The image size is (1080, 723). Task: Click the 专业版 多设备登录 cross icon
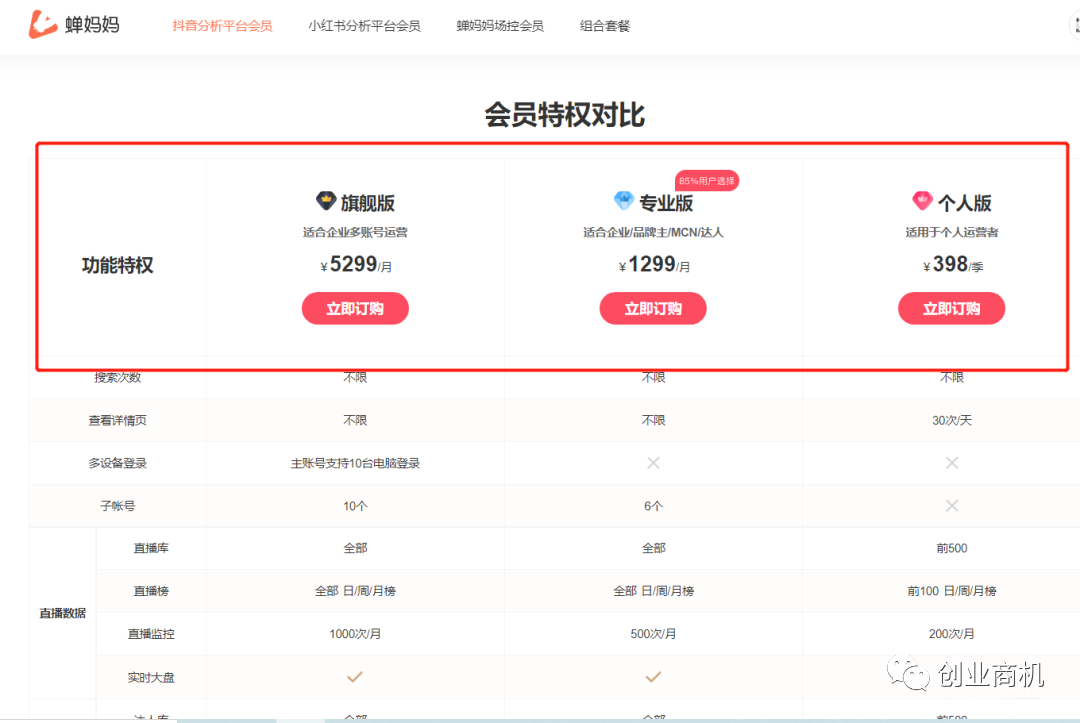[653, 463]
